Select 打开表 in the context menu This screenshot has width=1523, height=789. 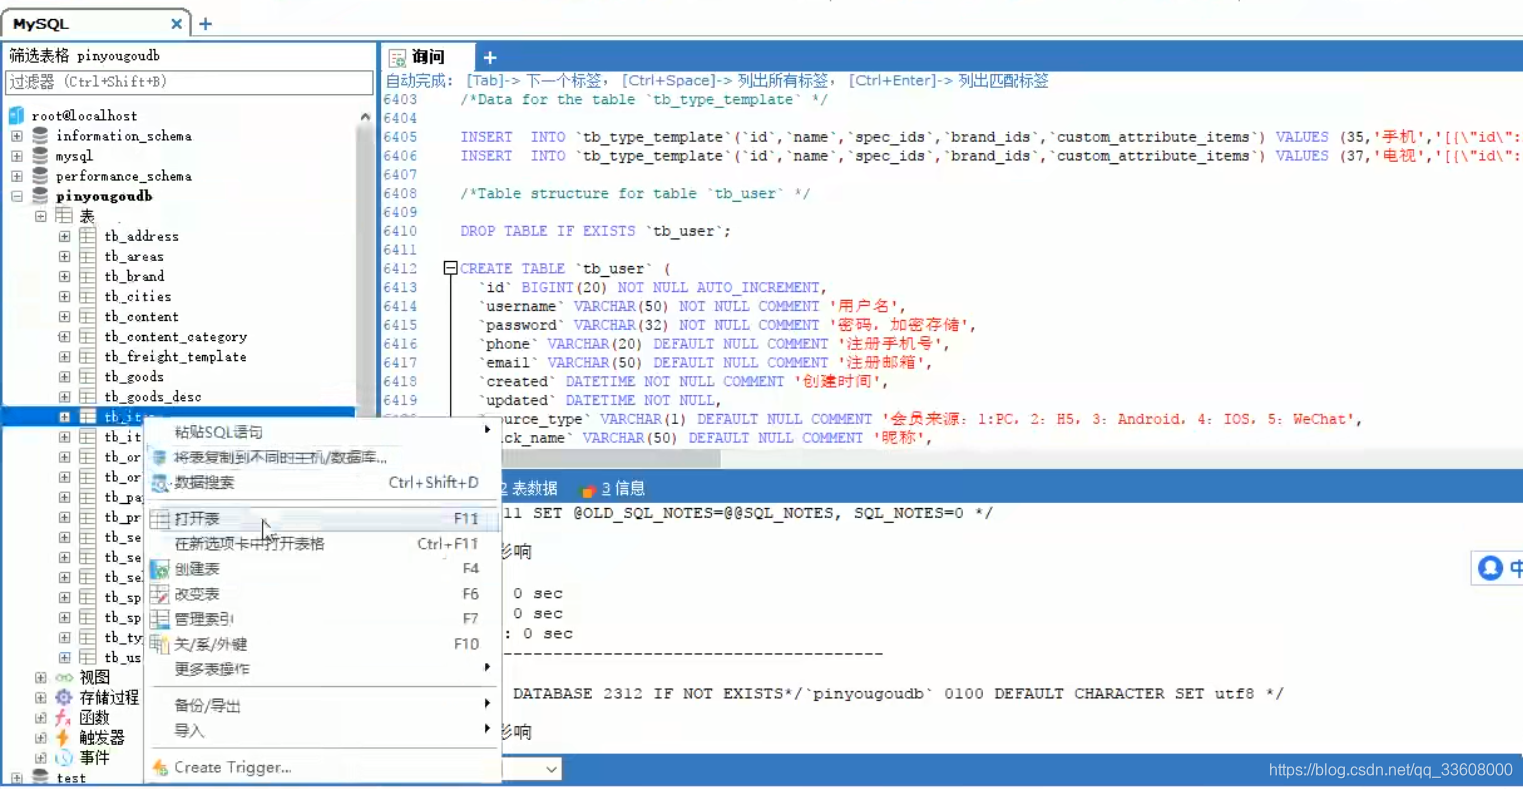point(322,519)
